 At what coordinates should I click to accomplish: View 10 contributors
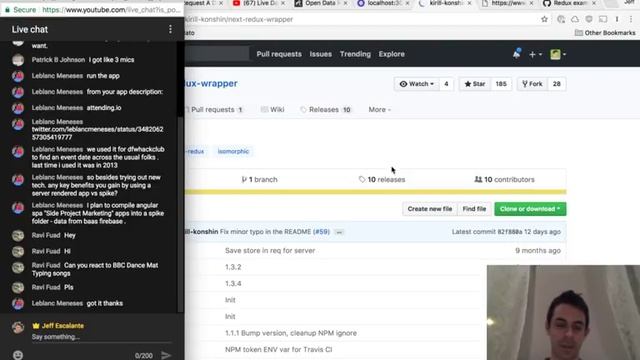pyautogui.click(x=504, y=180)
